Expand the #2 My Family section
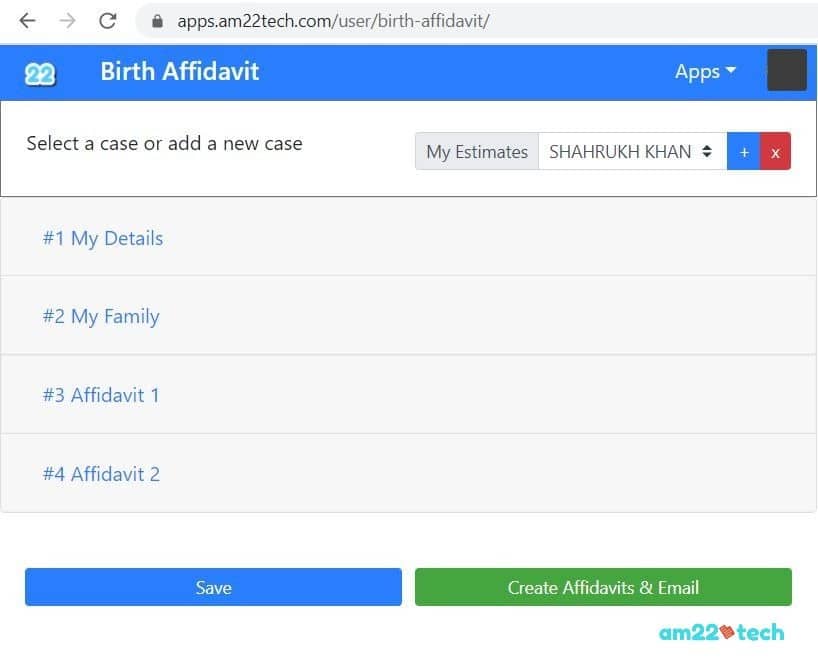The image size is (818, 659). pyautogui.click(x=100, y=316)
